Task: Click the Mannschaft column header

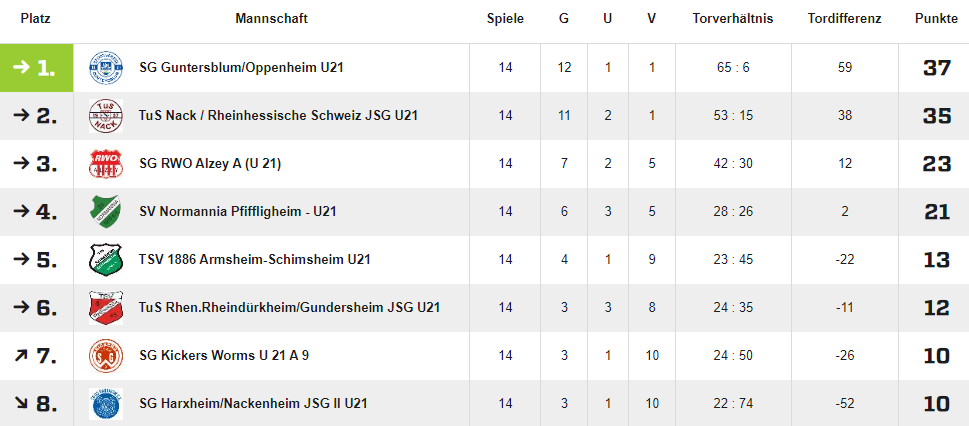Action: tap(271, 19)
